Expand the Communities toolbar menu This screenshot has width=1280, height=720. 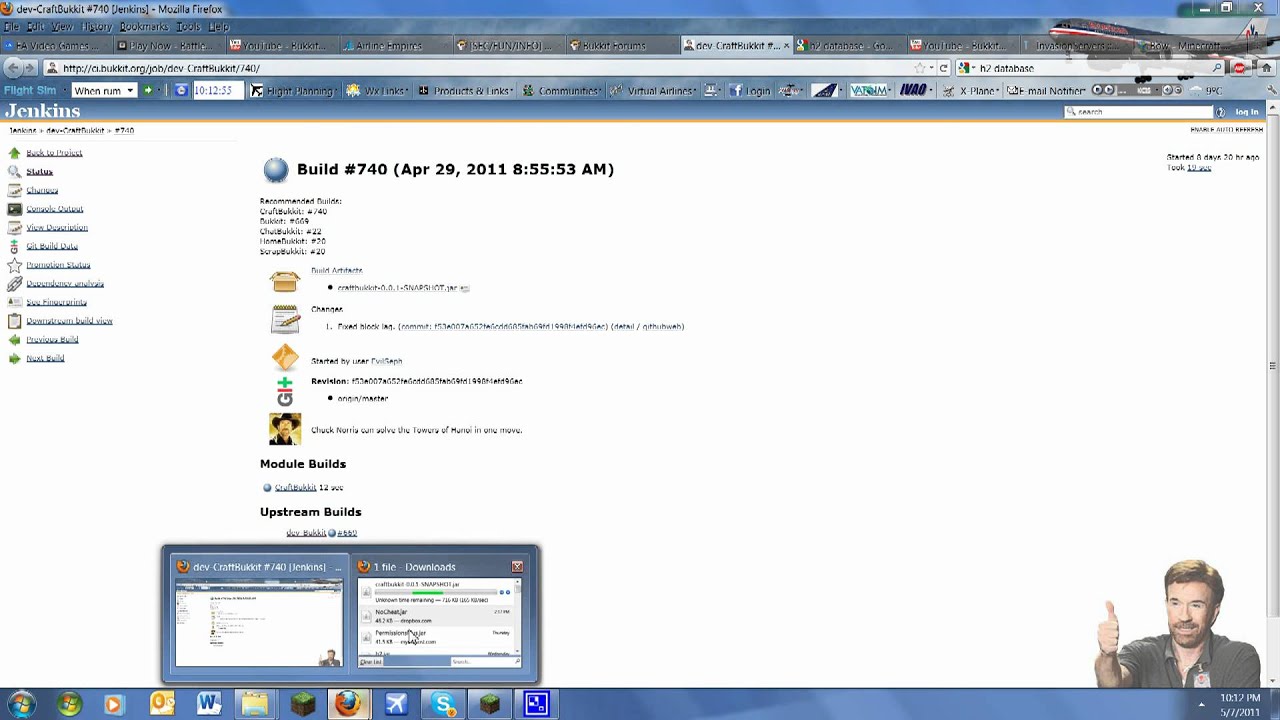[563, 91]
